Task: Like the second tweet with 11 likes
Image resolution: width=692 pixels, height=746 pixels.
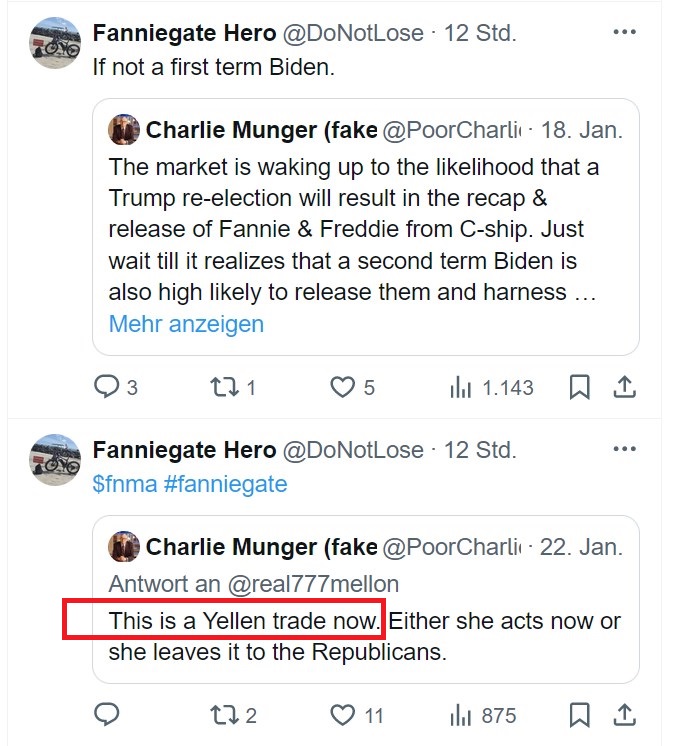Action: 343,715
